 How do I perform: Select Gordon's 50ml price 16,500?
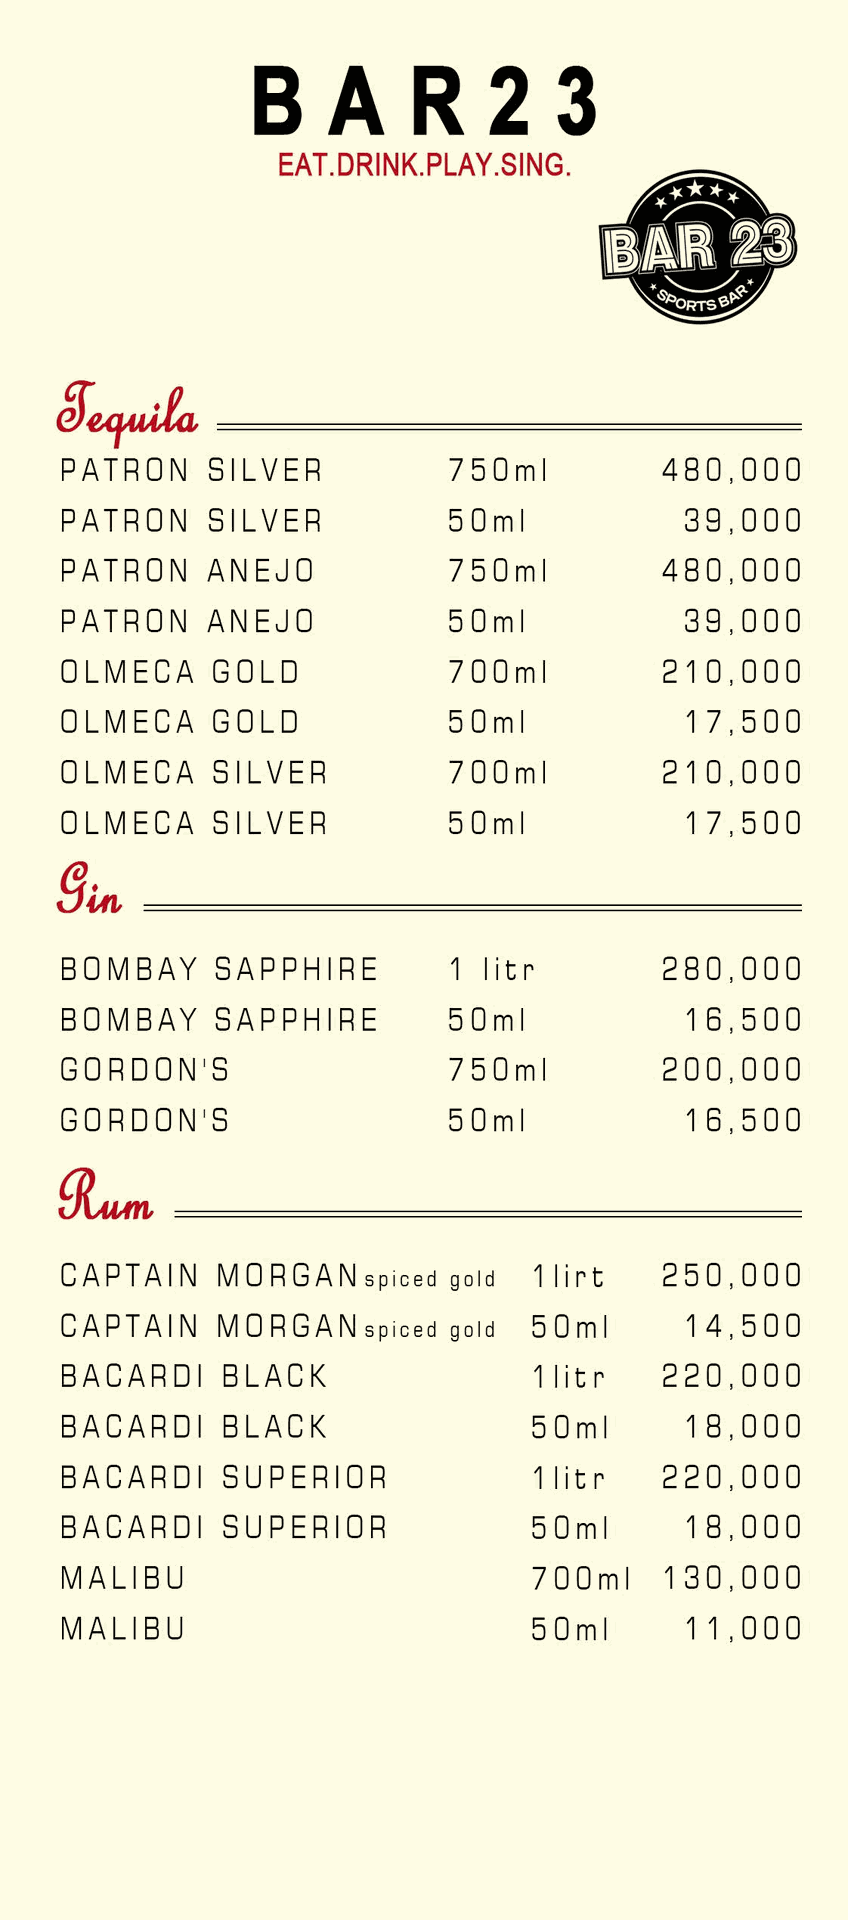tap(743, 1120)
